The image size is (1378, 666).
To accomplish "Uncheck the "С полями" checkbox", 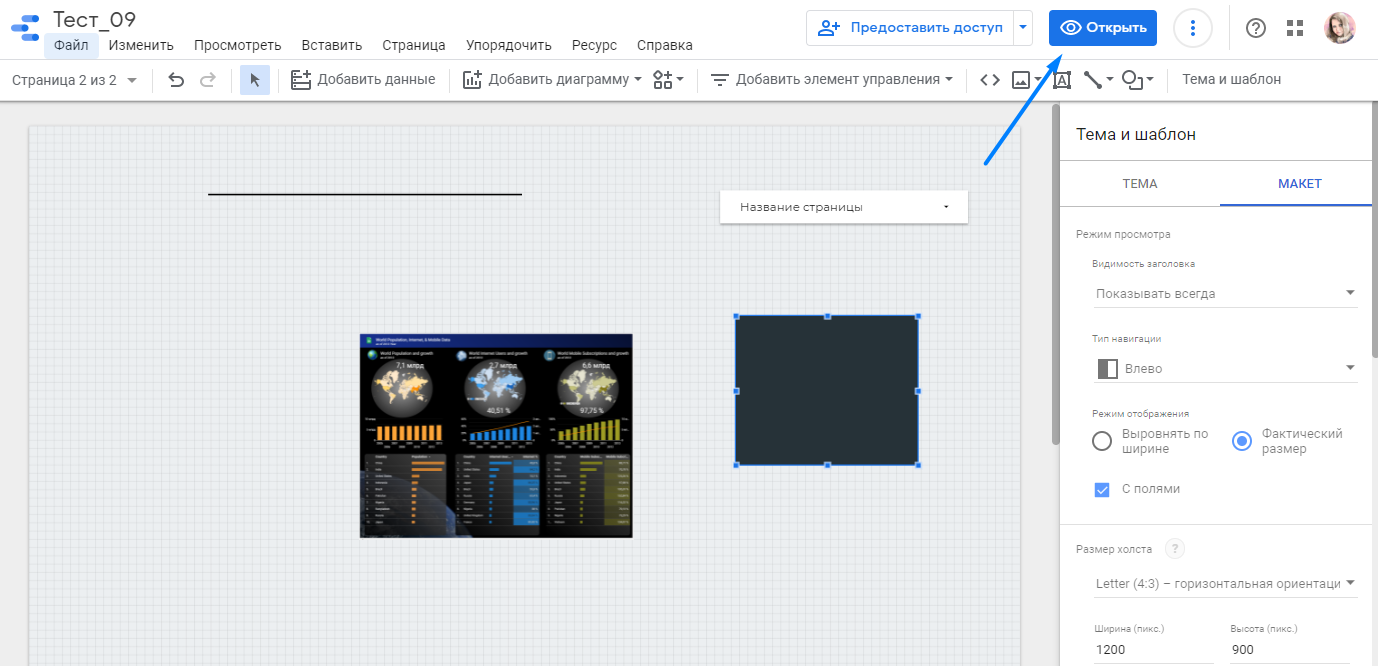I will pos(1102,489).
